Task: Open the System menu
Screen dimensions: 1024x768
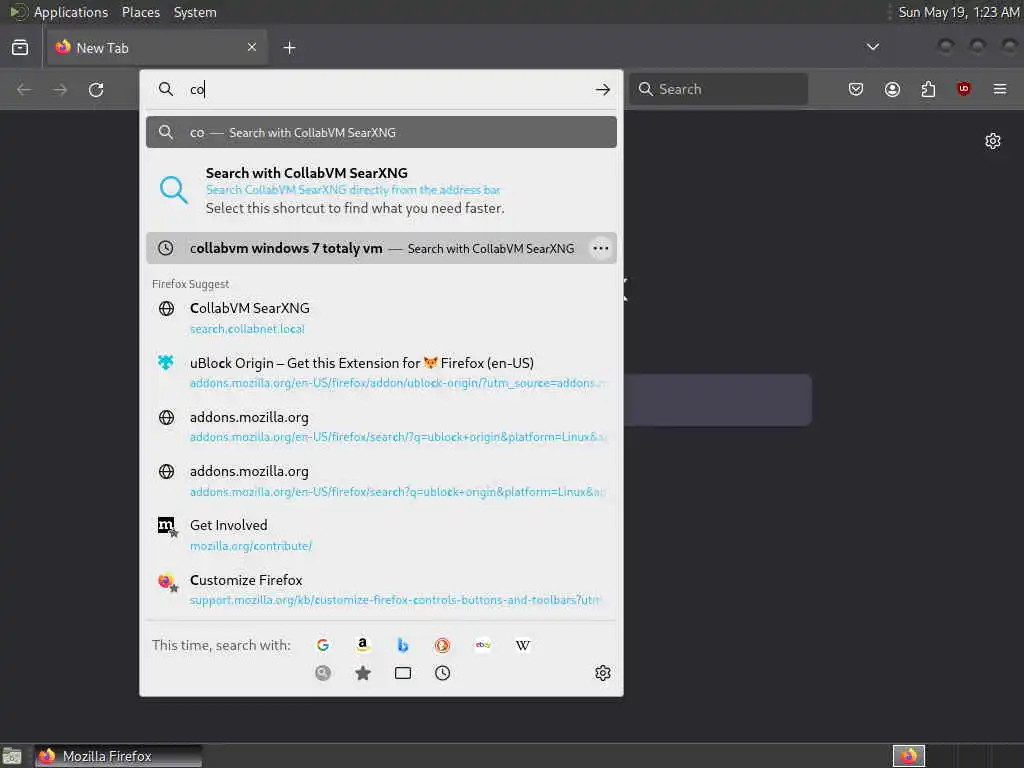Action: coord(195,12)
